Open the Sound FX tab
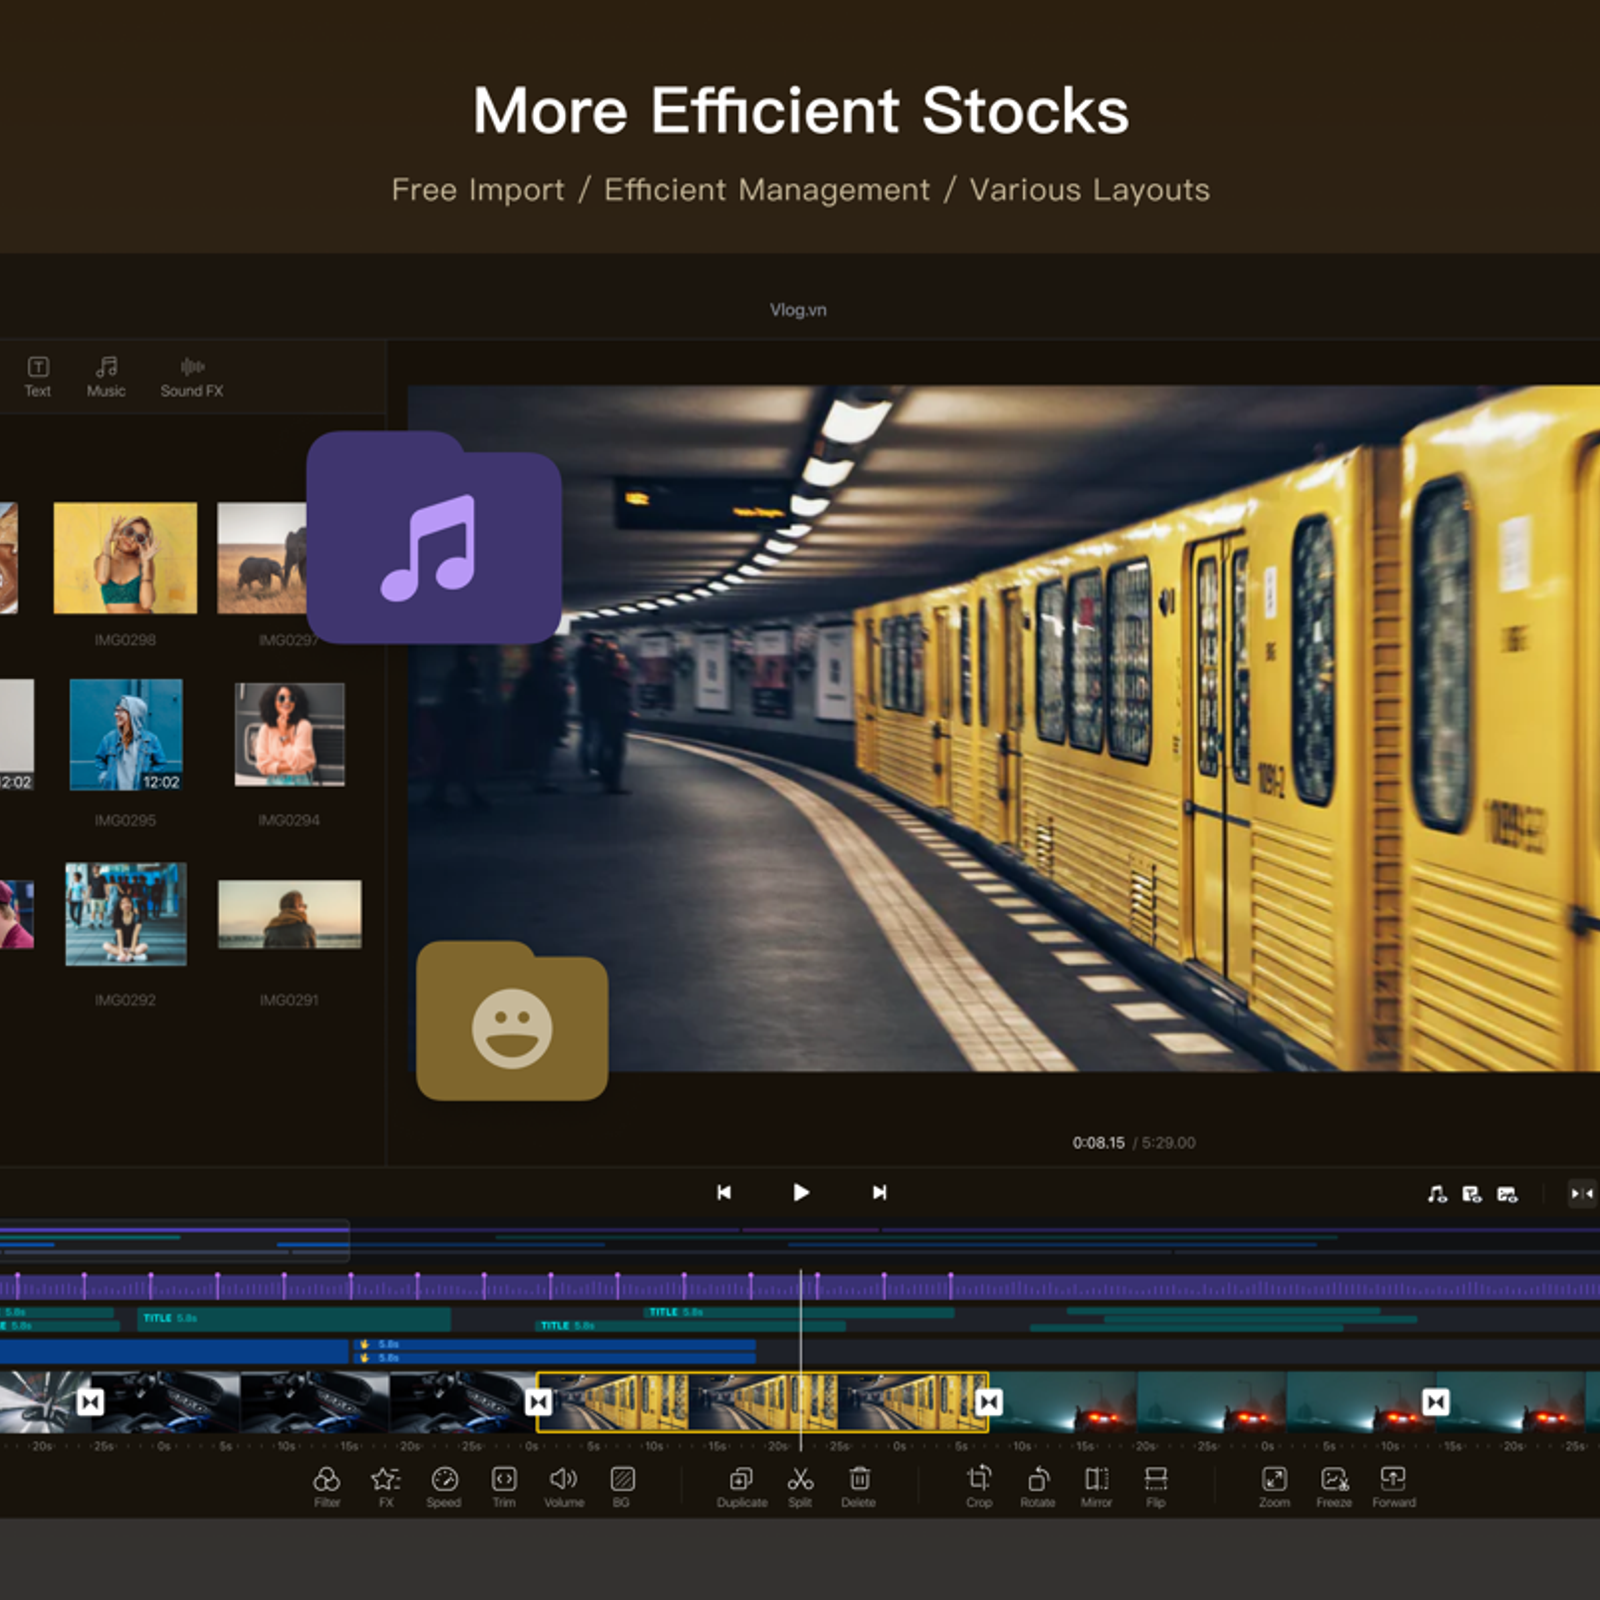This screenshot has height=1600, width=1600. (x=192, y=377)
